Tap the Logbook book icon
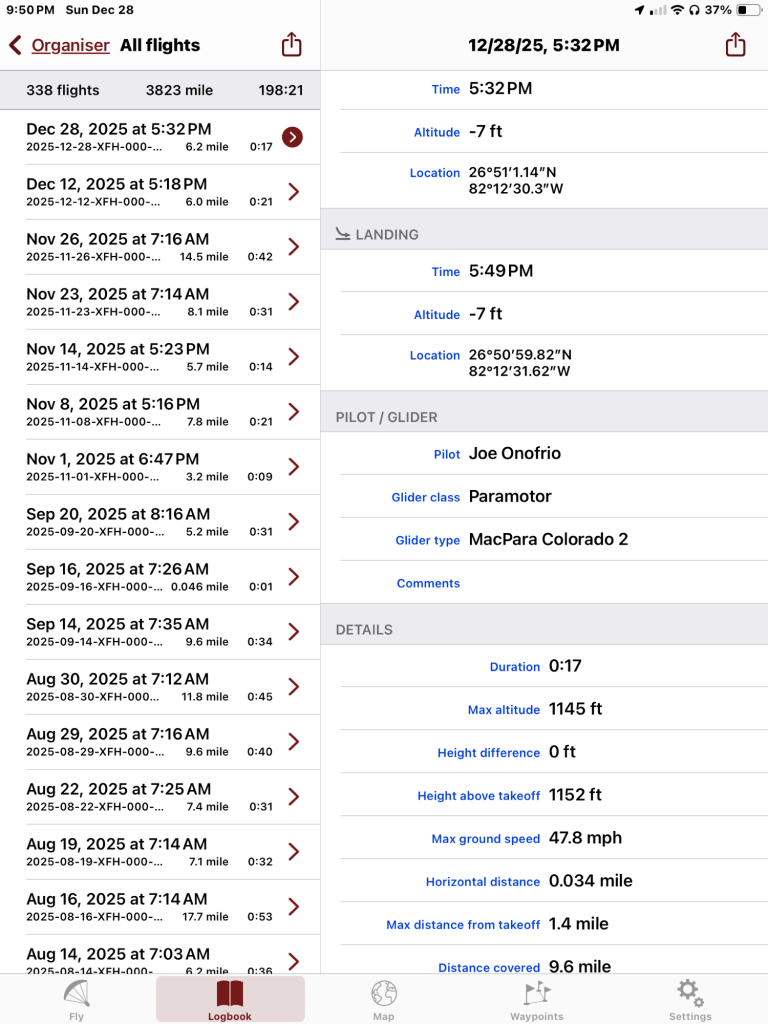The height and width of the screenshot is (1024, 768). coord(230,993)
